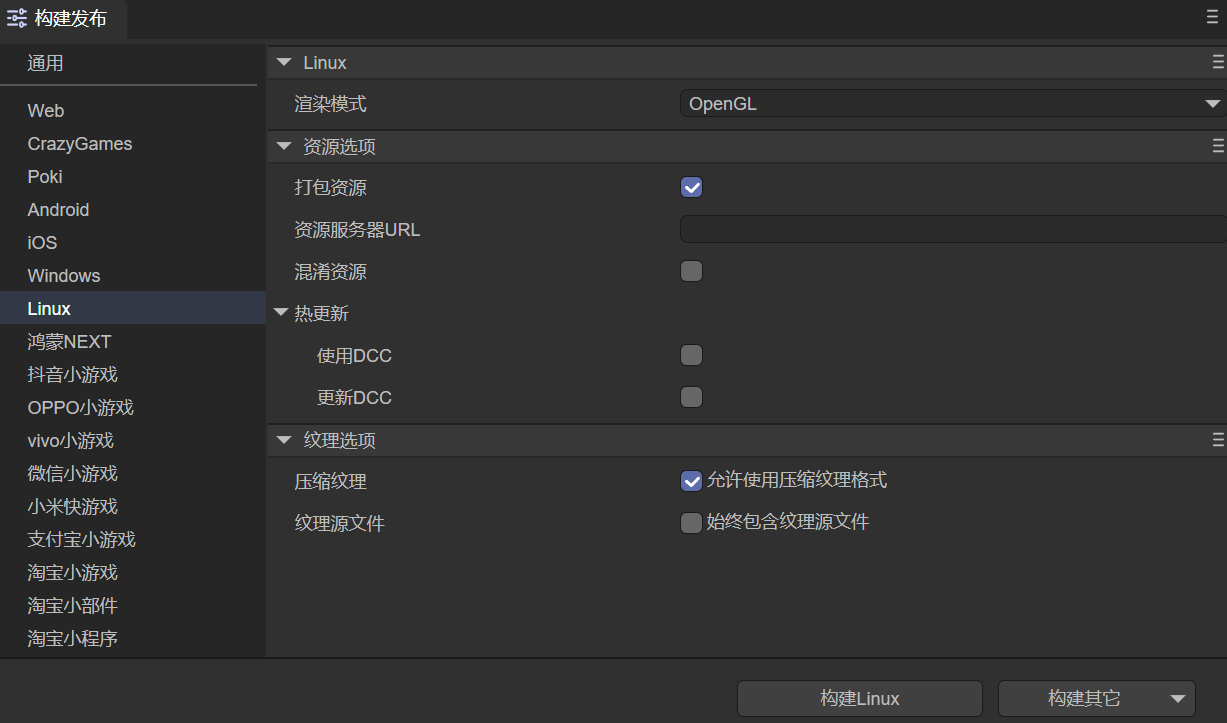Click the 构建Linux button

pos(859,699)
